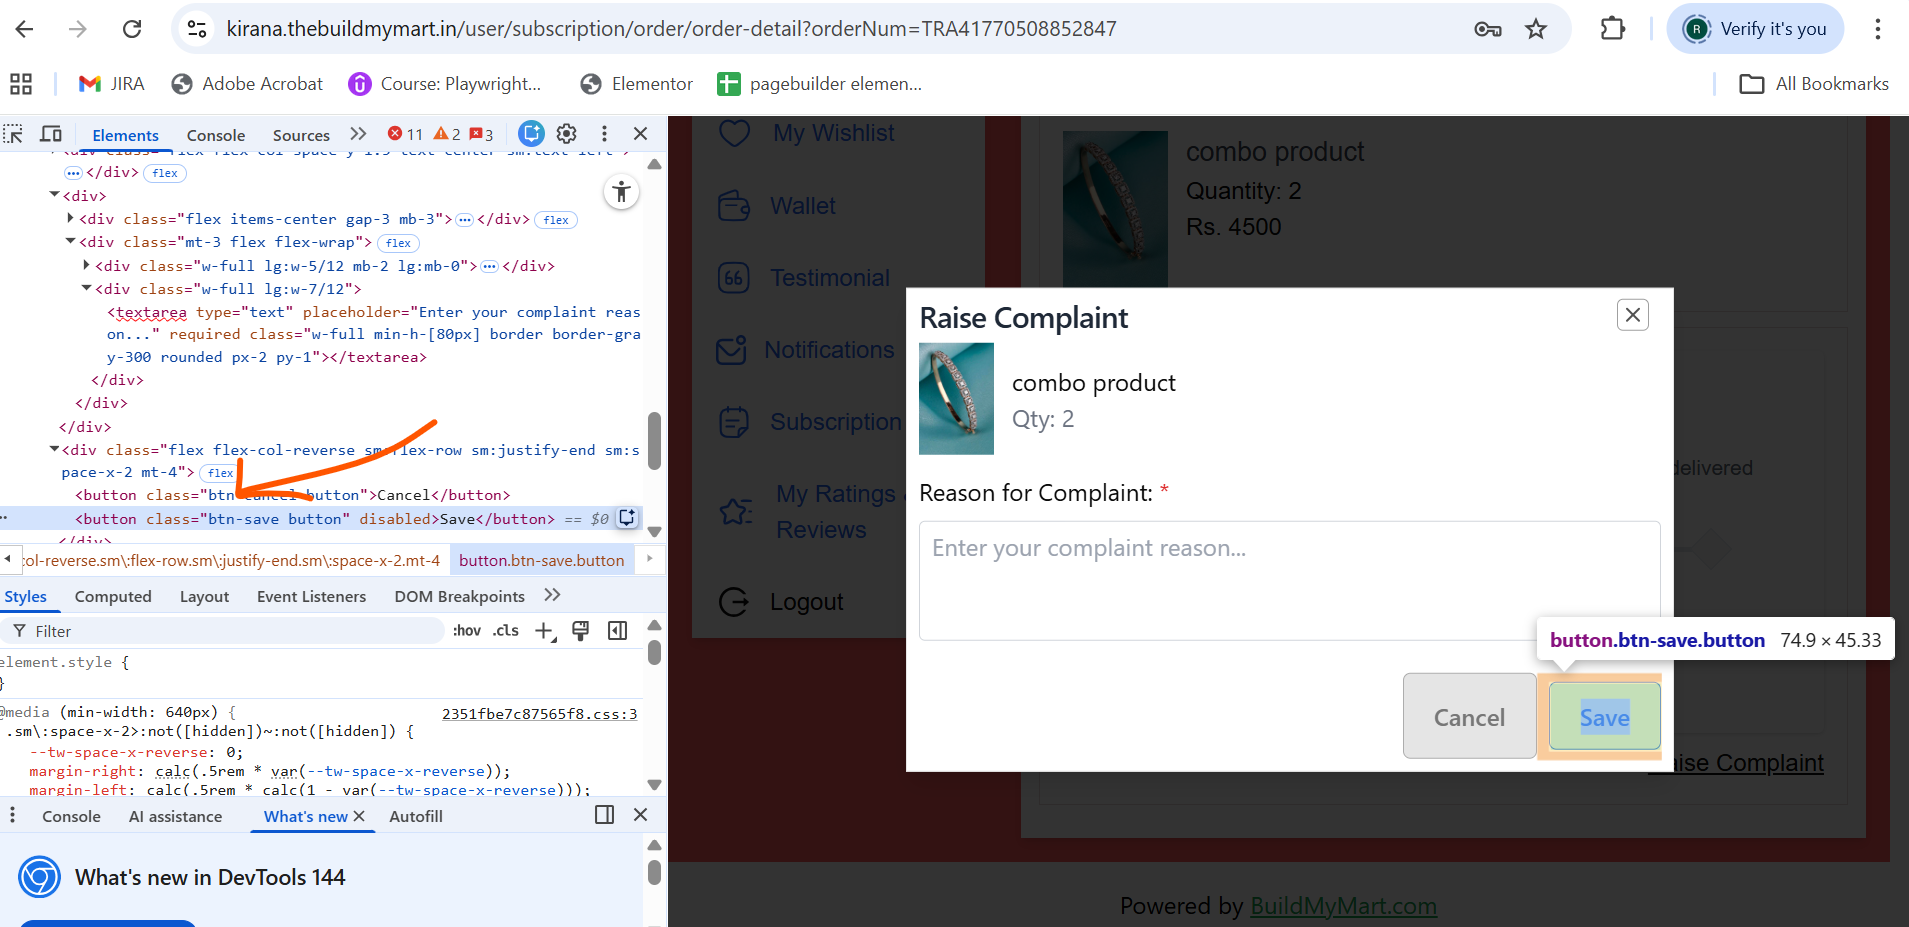Screen dimensions: 1909x927
Task: Collapse the flex-col-reverse div containing the buttons
Action: tap(54, 449)
